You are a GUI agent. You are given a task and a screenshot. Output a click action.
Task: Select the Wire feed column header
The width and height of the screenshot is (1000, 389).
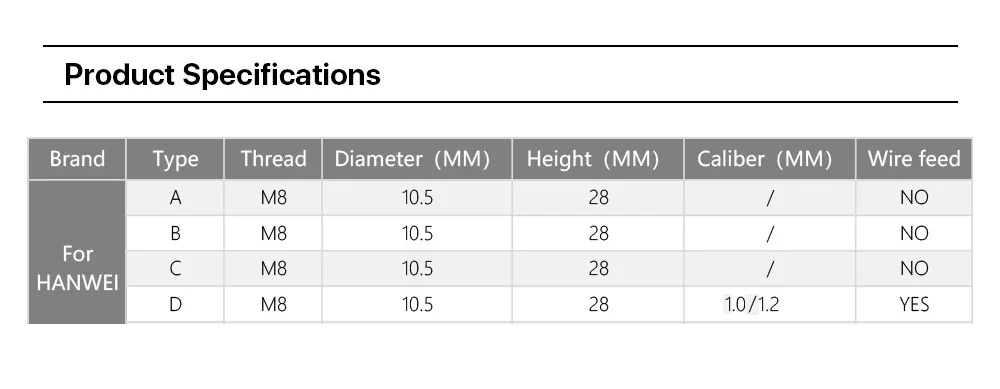click(914, 159)
